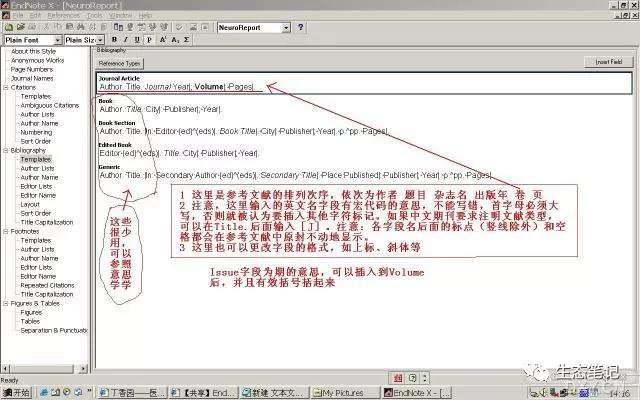Click in the Generic template text
The height and width of the screenshot is (400, 640).
[x=296, y=176]
